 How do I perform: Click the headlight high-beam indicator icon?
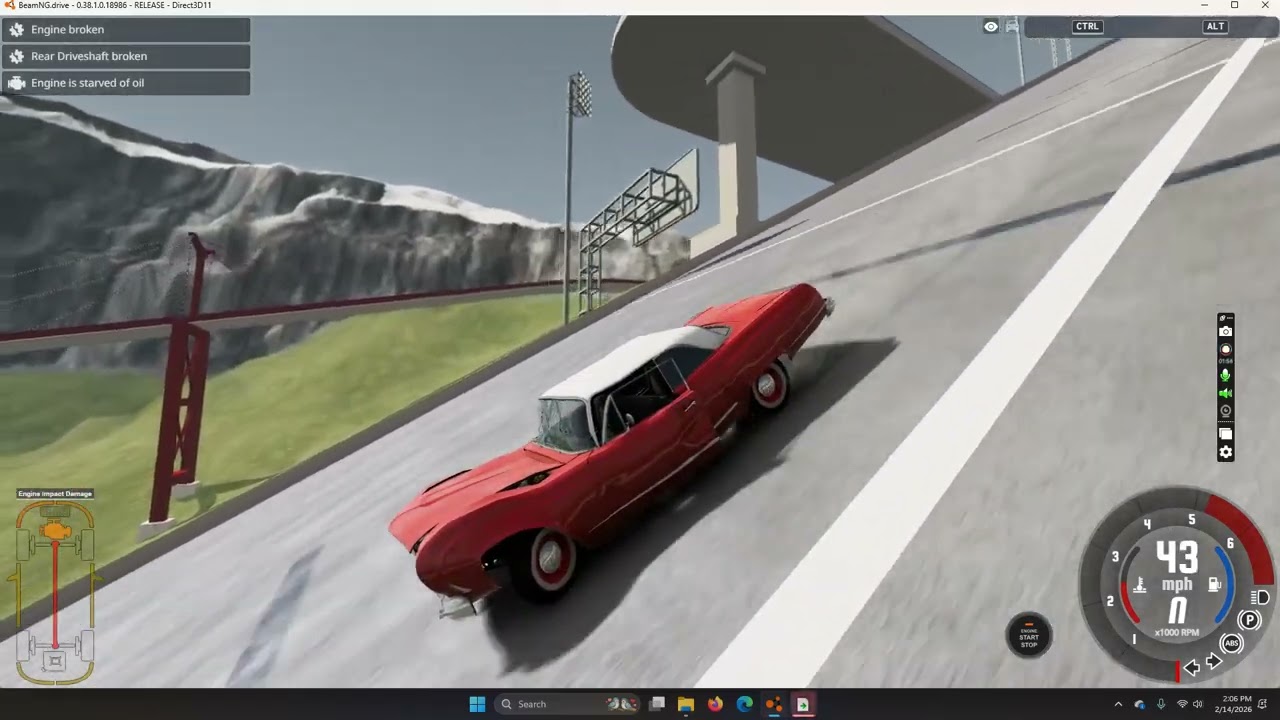coord(1261,598)
